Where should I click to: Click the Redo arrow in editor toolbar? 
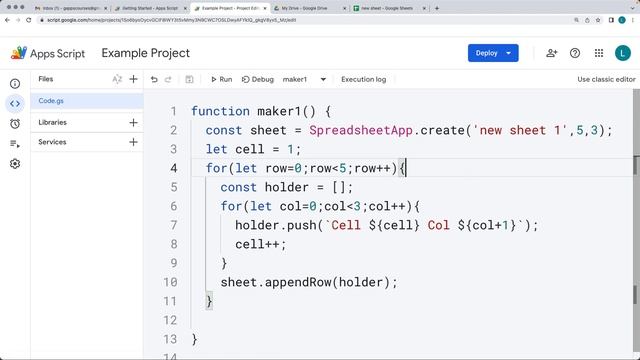pos(168,80)
